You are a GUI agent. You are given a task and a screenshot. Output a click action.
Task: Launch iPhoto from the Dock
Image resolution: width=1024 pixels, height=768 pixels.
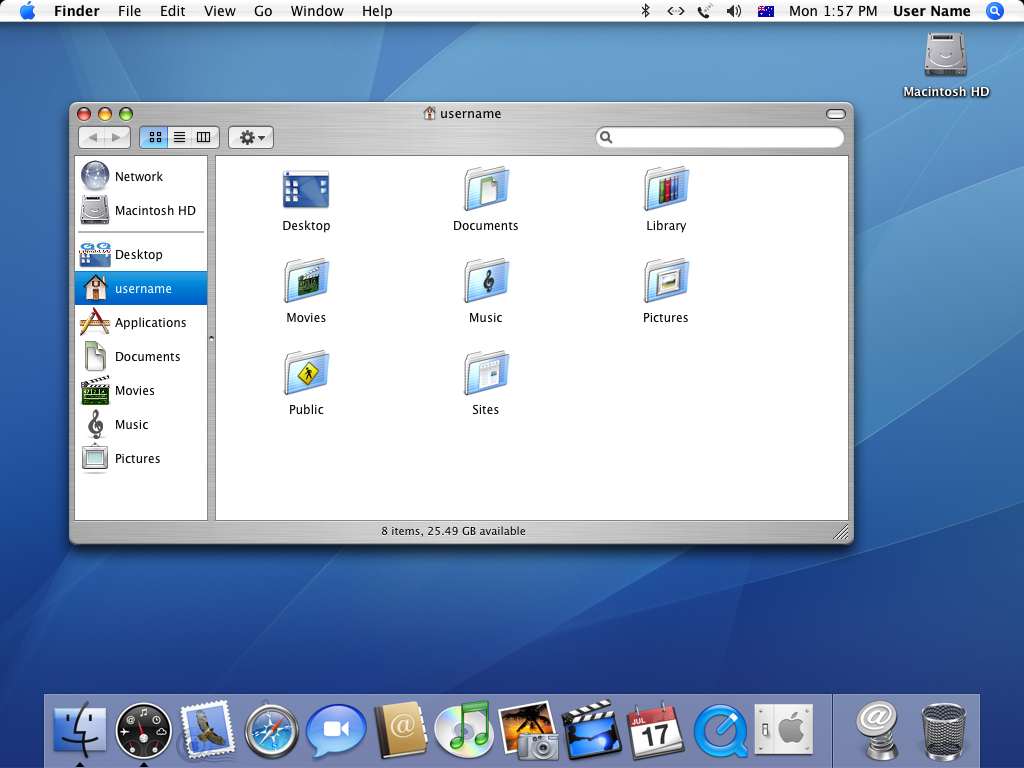pos(528,731)
